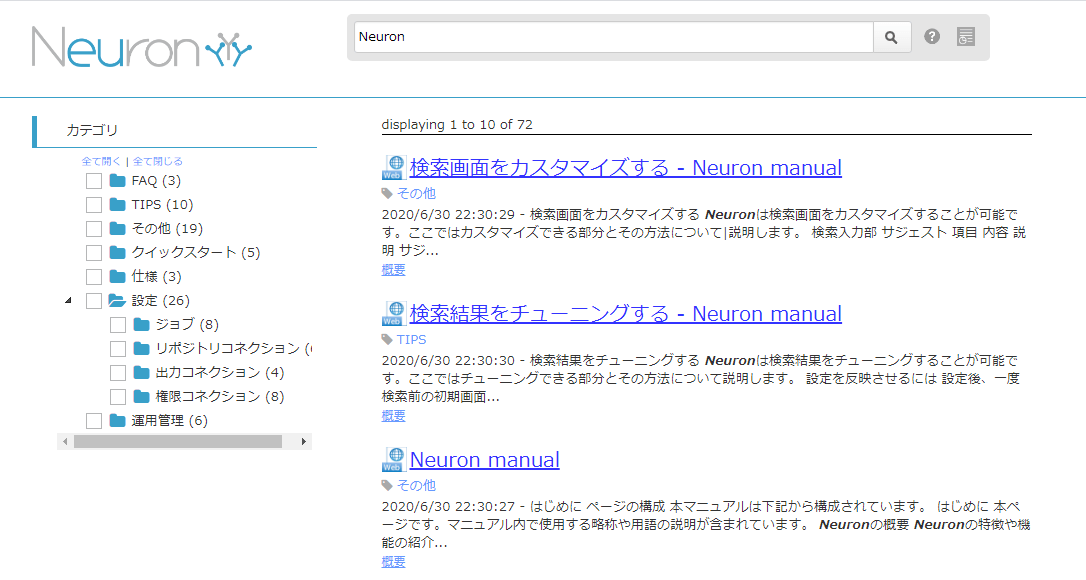The height and width of the screenshot is (580, 1086).
Task: Click the ジョブ folder icon
Action: pyautogui.click(x=141, y=324)
